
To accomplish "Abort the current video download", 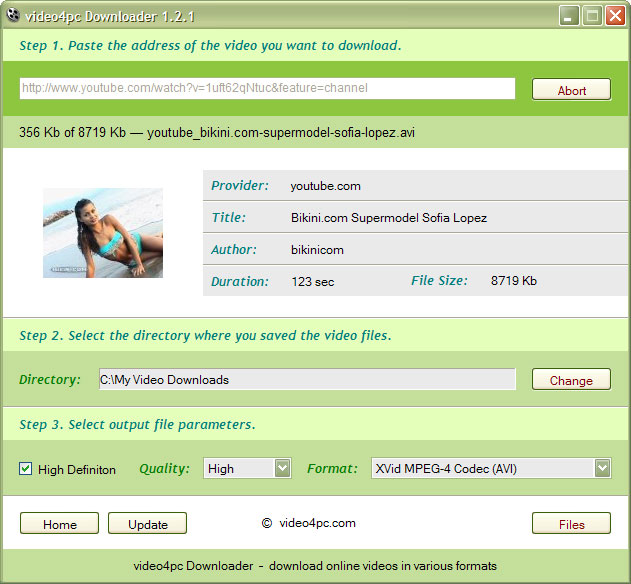I will coord(571,89).
